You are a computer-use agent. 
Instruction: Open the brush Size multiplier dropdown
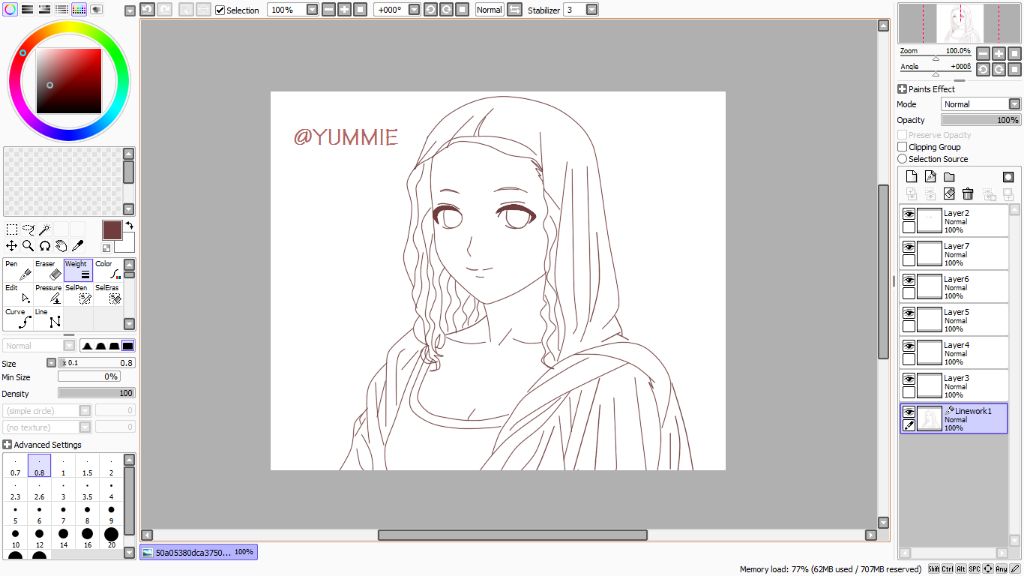pyautogui.click(x=51, y=362)
